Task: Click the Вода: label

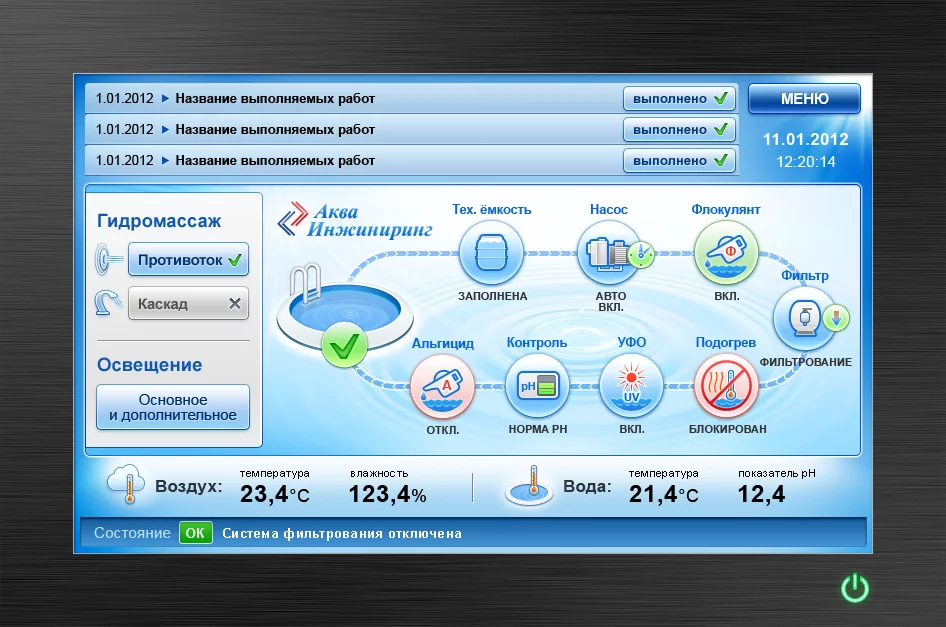Action: [x=586, y=486]
